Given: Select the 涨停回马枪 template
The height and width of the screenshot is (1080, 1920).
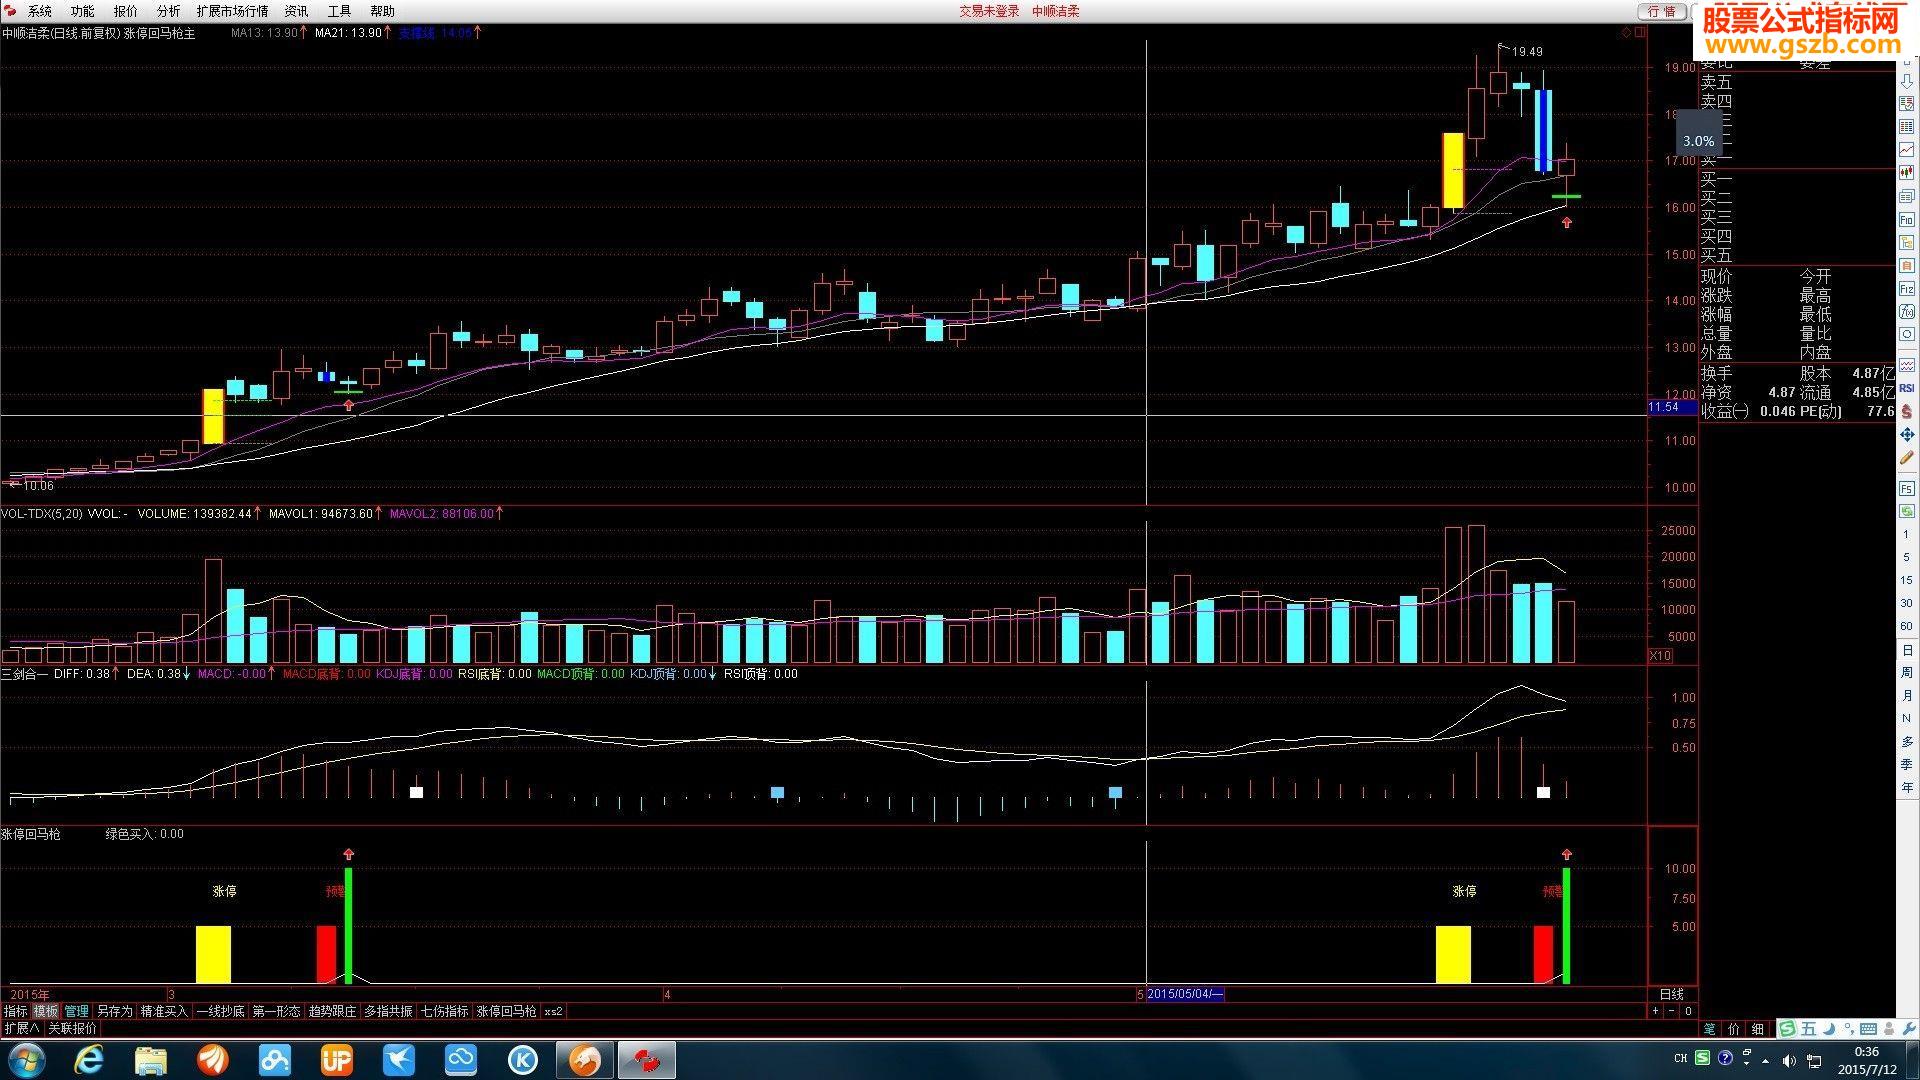Looking at the screenshot, I should [x=506, y=1011].
